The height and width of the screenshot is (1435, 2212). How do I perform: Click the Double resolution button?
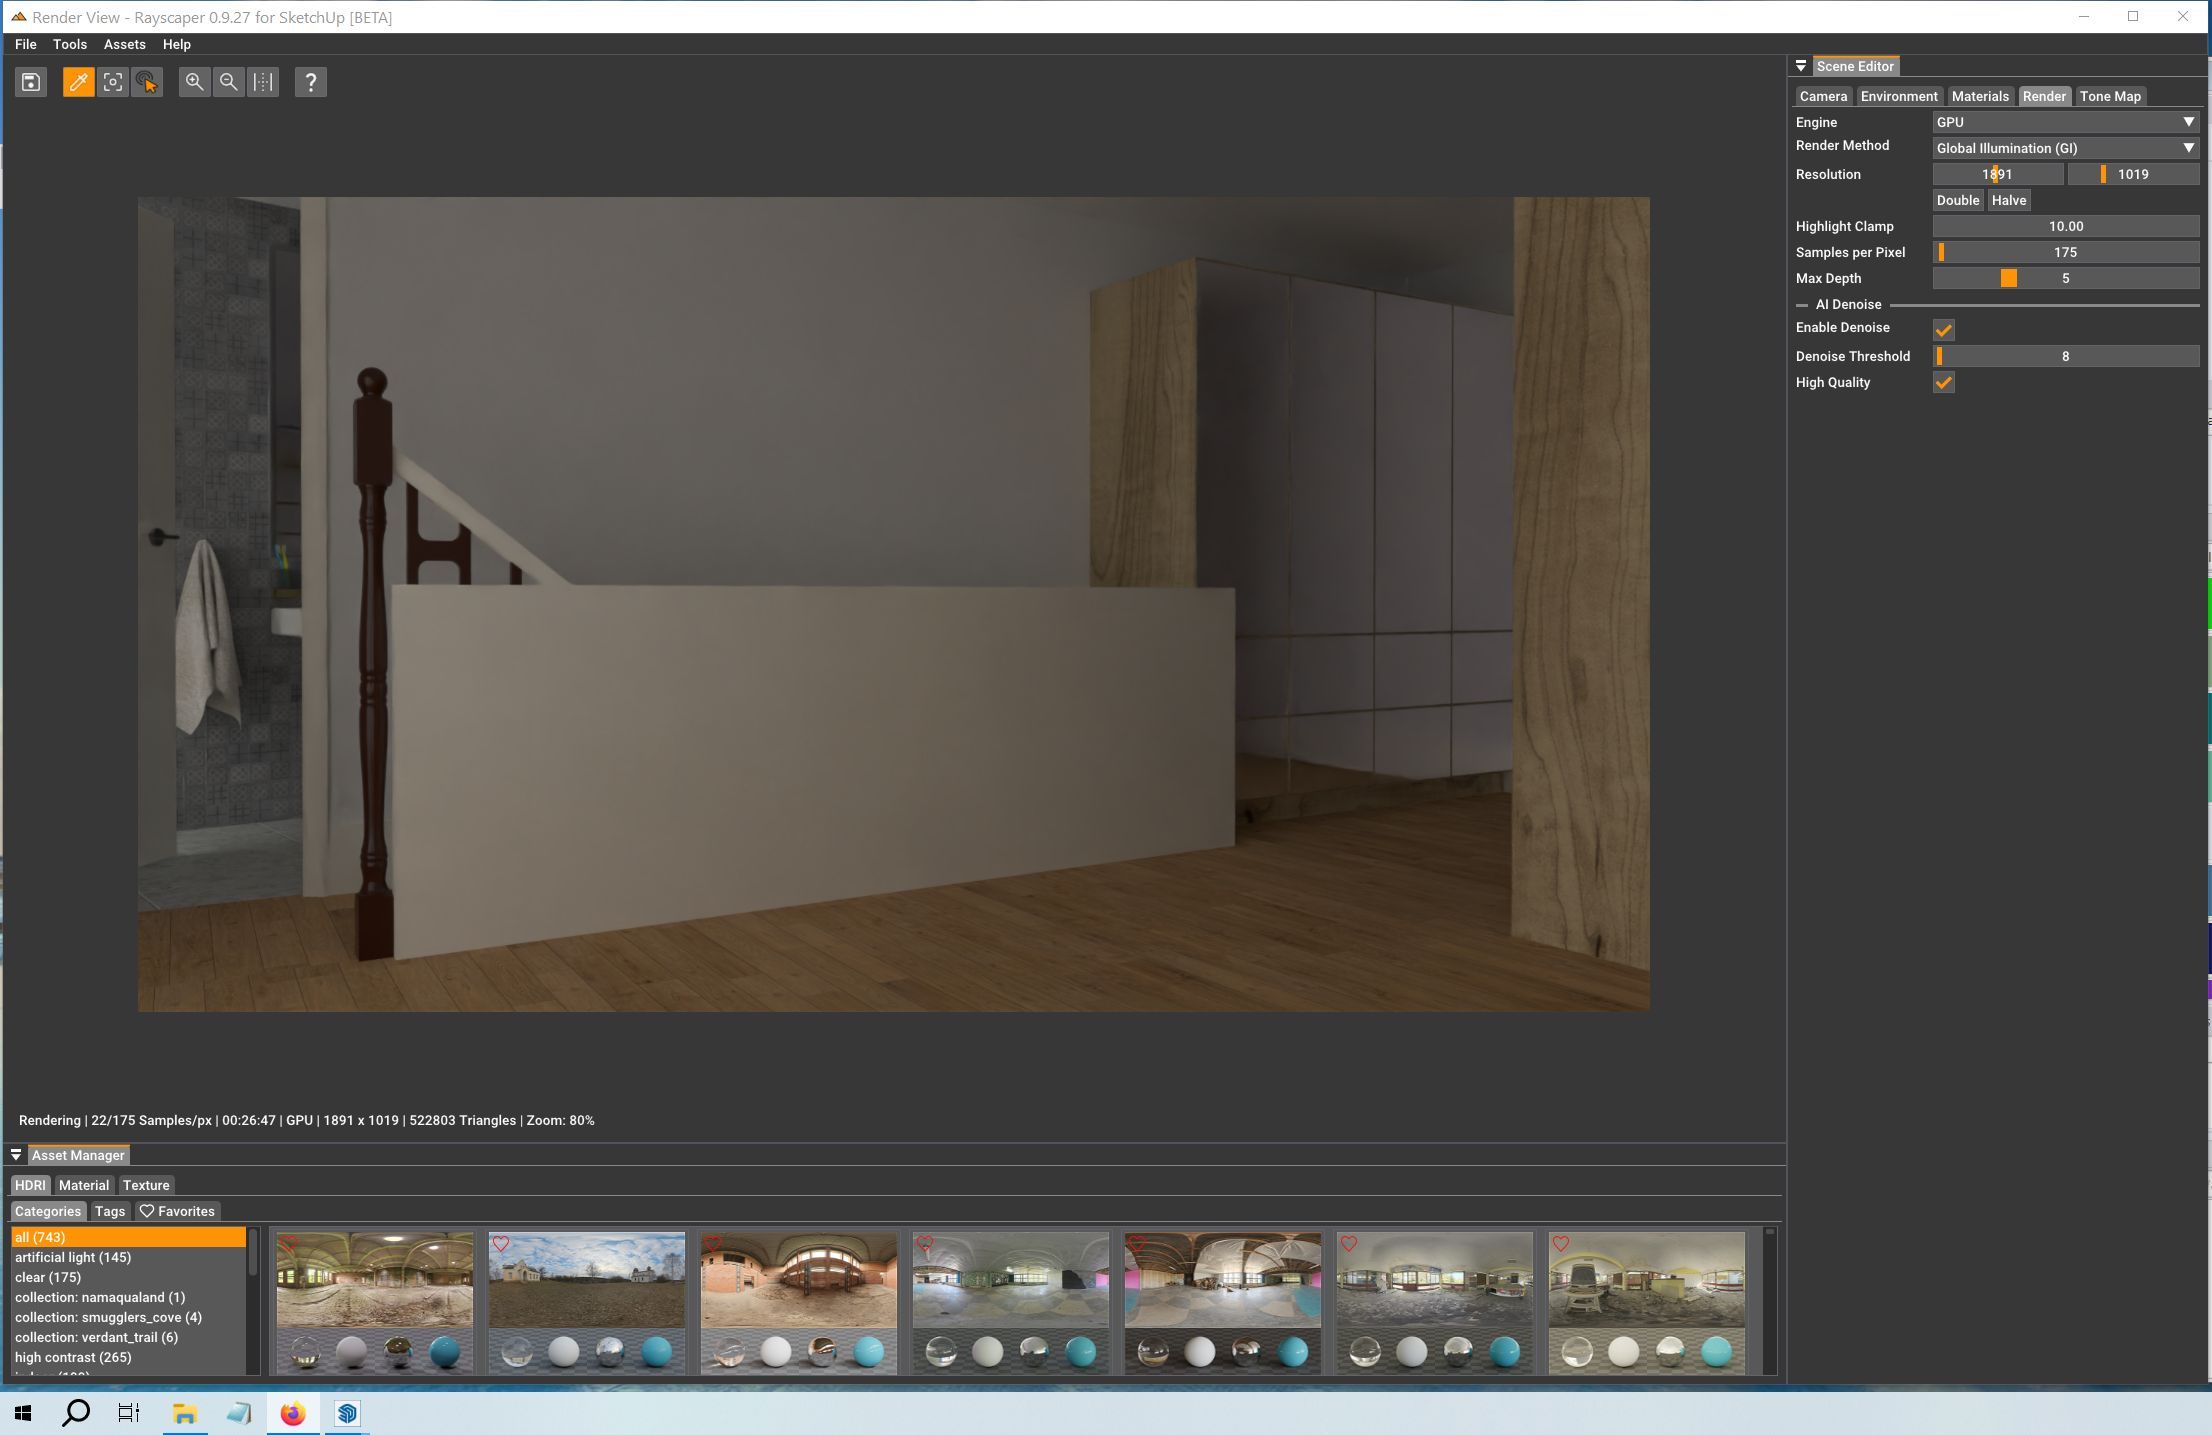pyautogui.click(x=1957, y=200)
